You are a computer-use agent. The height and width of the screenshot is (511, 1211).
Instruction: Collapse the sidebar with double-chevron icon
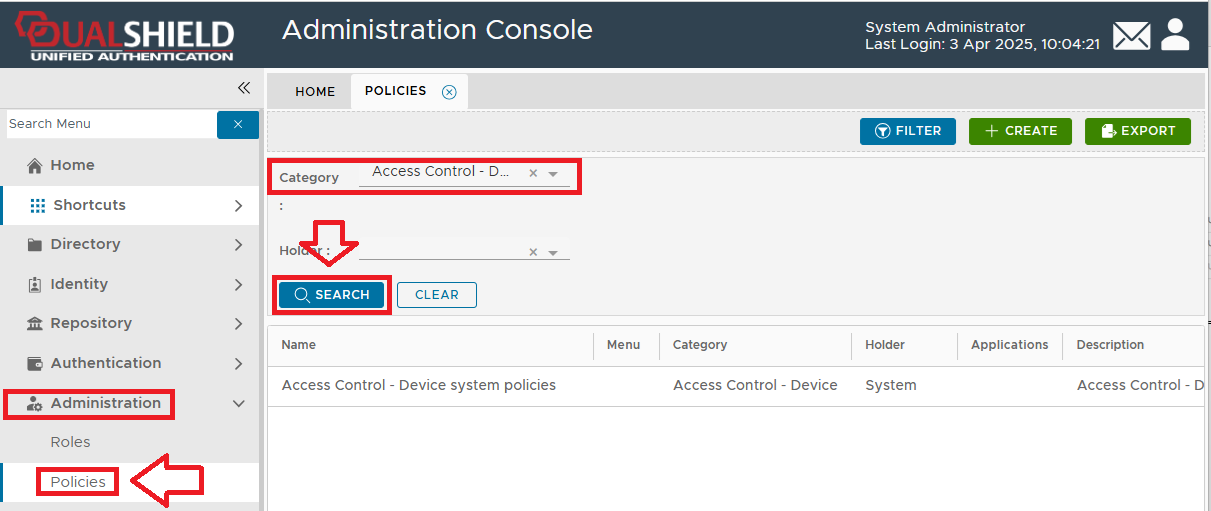[243, 88]
